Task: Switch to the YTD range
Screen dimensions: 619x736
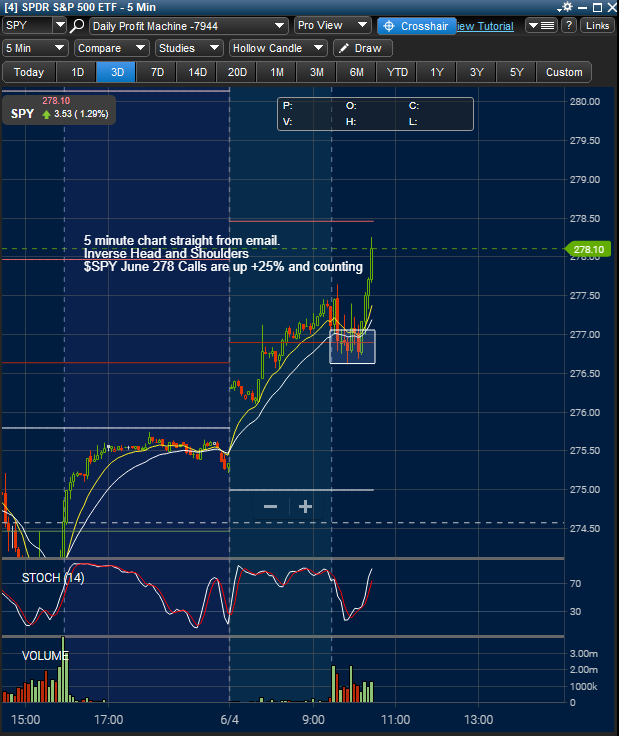Action: pyautogui.click(x=397, y=72)
